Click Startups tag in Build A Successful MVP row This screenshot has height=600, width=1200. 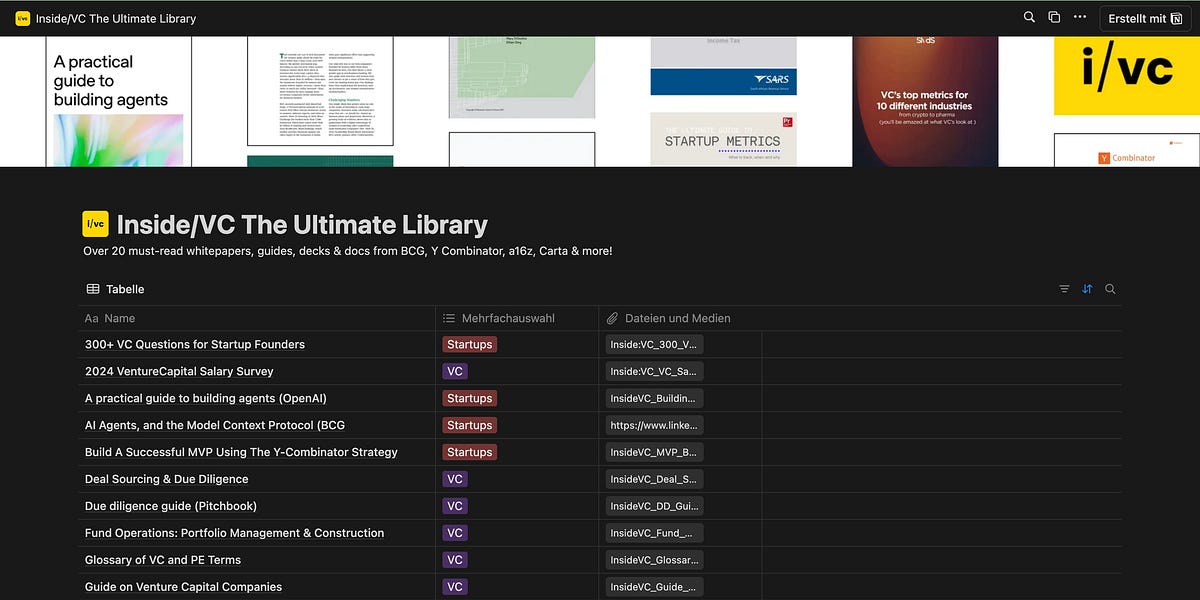click(x=470, y=452)
